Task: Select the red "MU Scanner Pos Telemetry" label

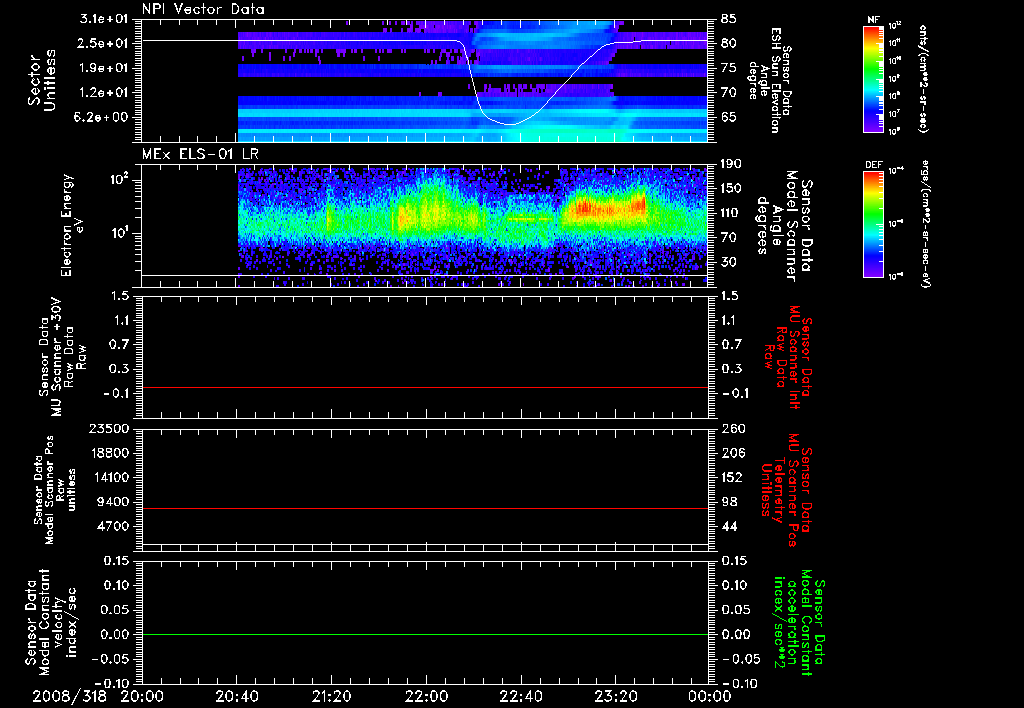Action: (786, 490)
